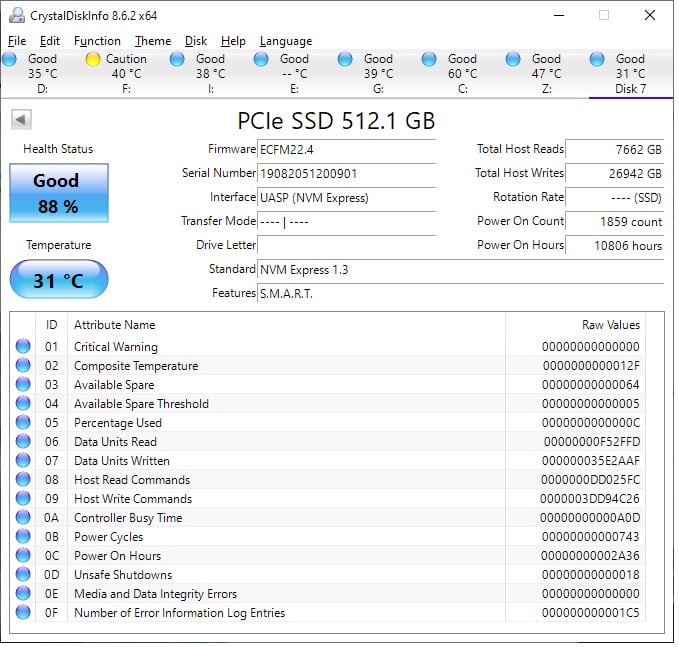Click the PCIe SSD 512.1 GB model title

coord(336,121)
